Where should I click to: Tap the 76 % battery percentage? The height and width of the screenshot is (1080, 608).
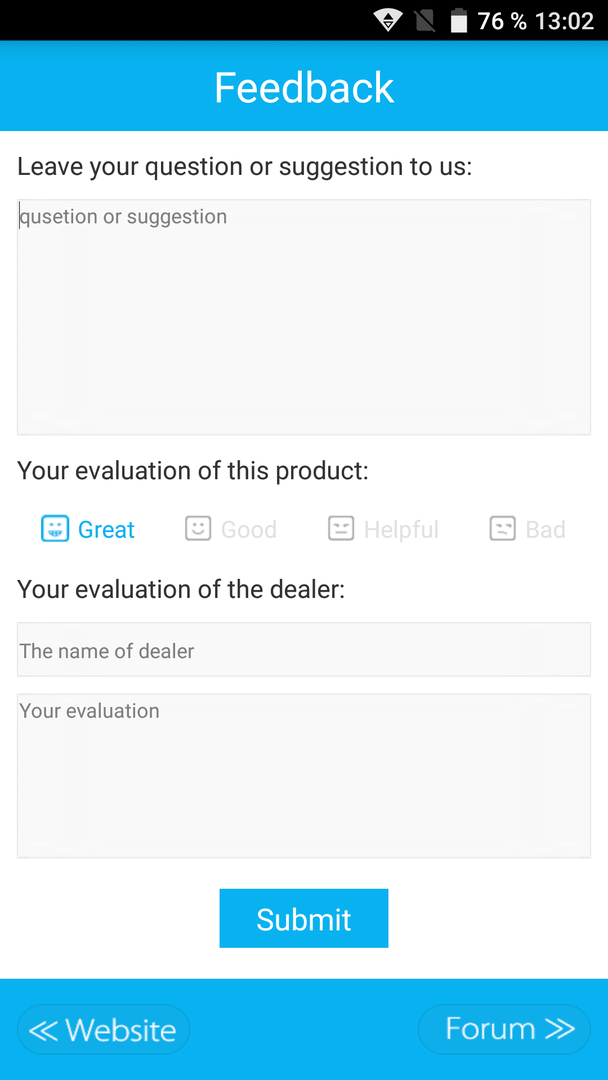point(502,21)
